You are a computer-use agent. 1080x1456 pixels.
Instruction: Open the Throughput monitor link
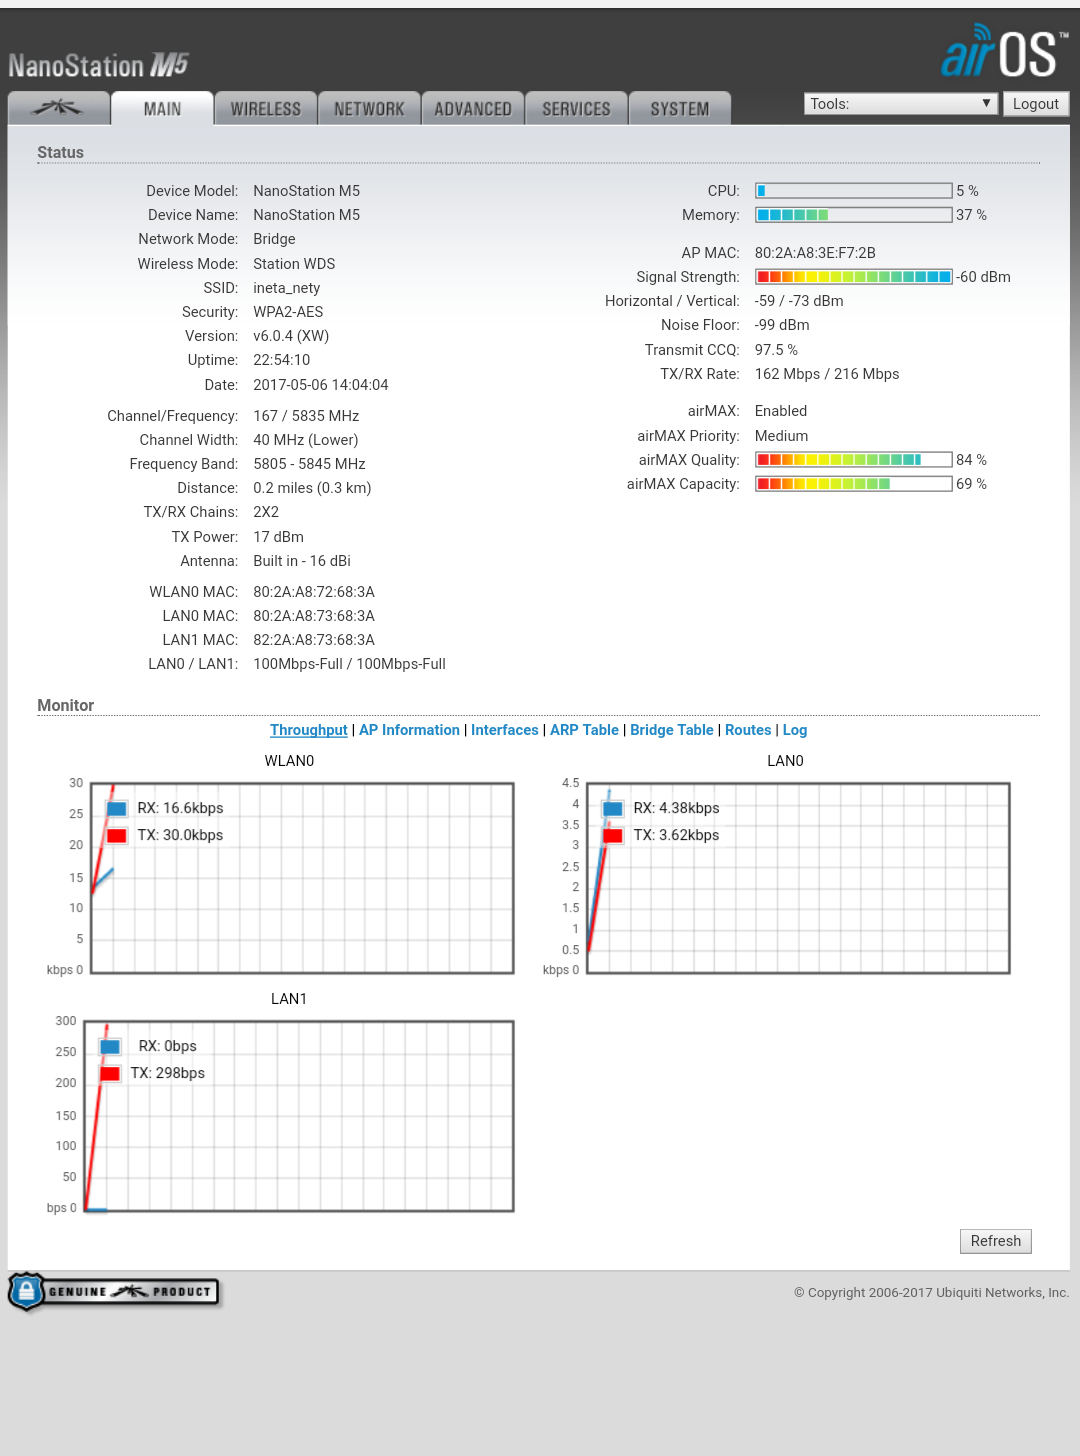(x=309, y=730)
